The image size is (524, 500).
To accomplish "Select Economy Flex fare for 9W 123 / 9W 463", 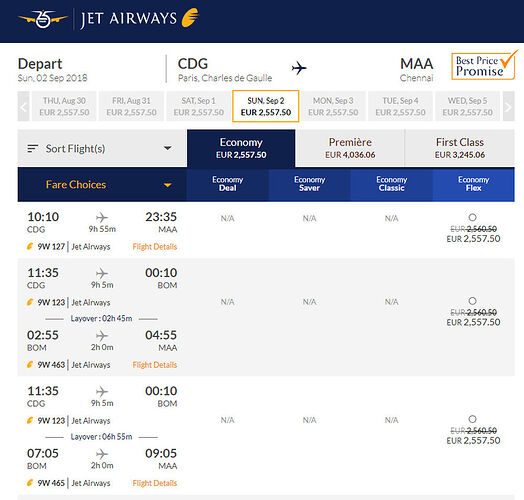I will (x=472, y=301).
